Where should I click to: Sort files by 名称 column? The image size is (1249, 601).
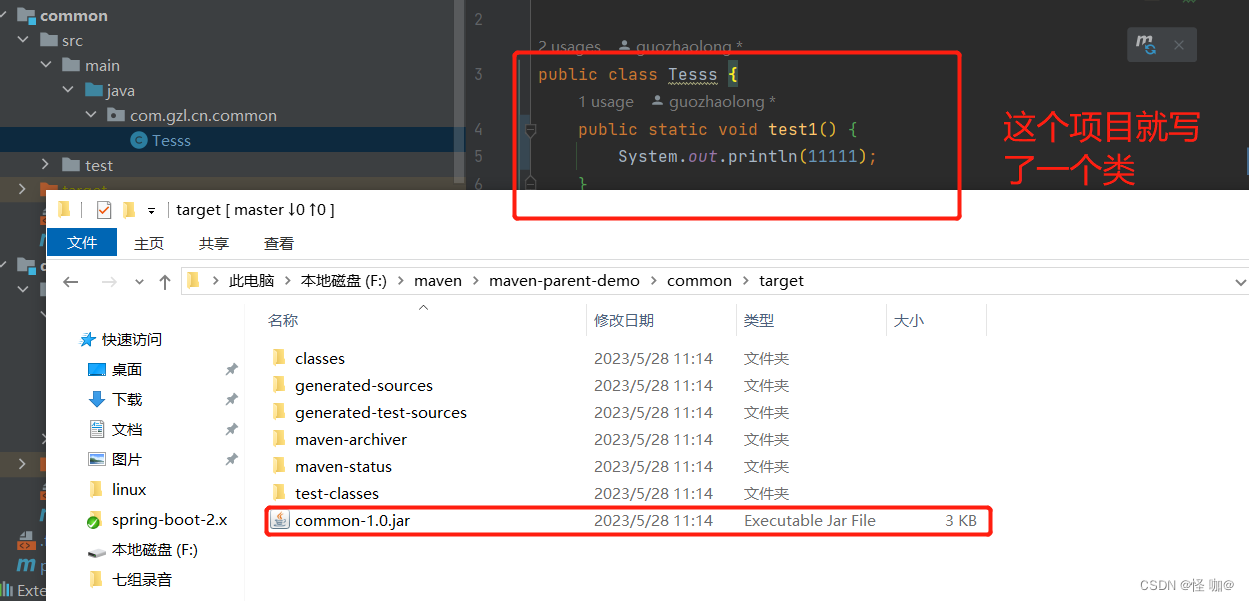283,320
